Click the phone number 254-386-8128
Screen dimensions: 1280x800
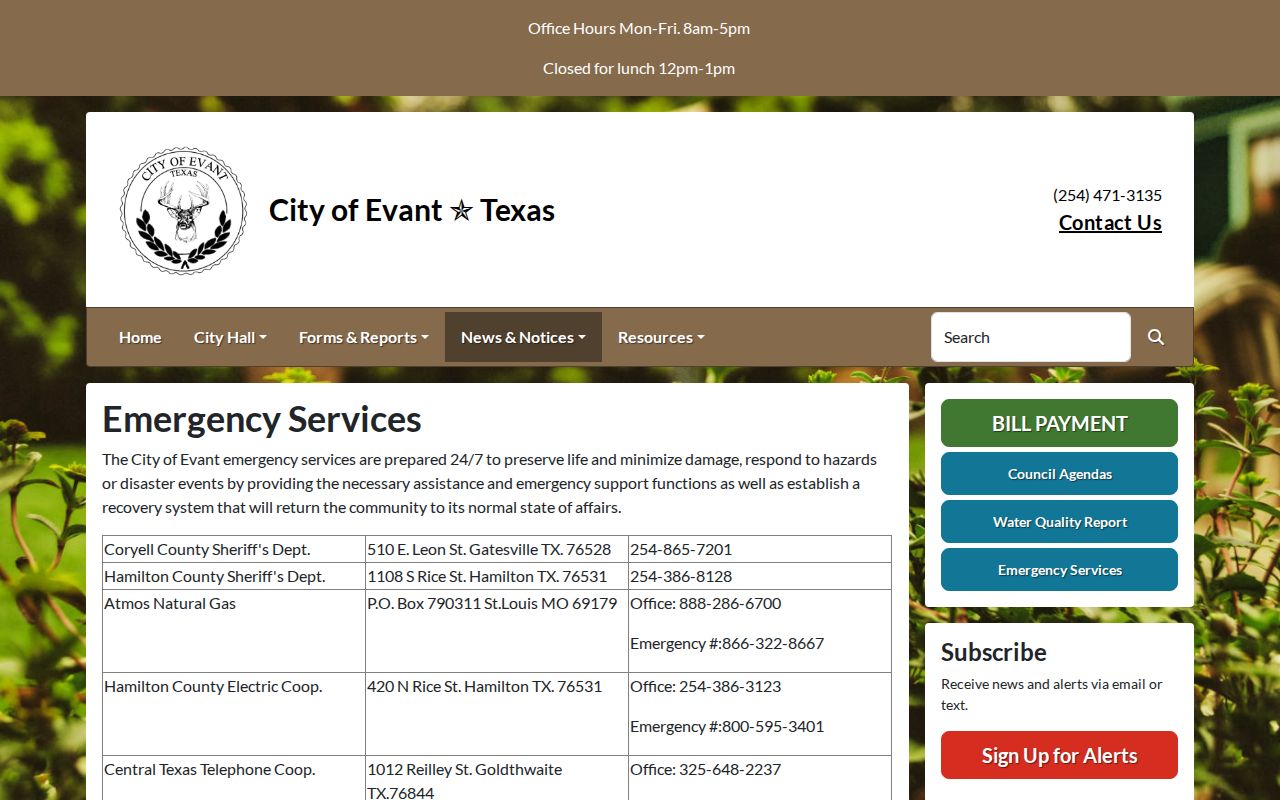(x=681, y=576)
